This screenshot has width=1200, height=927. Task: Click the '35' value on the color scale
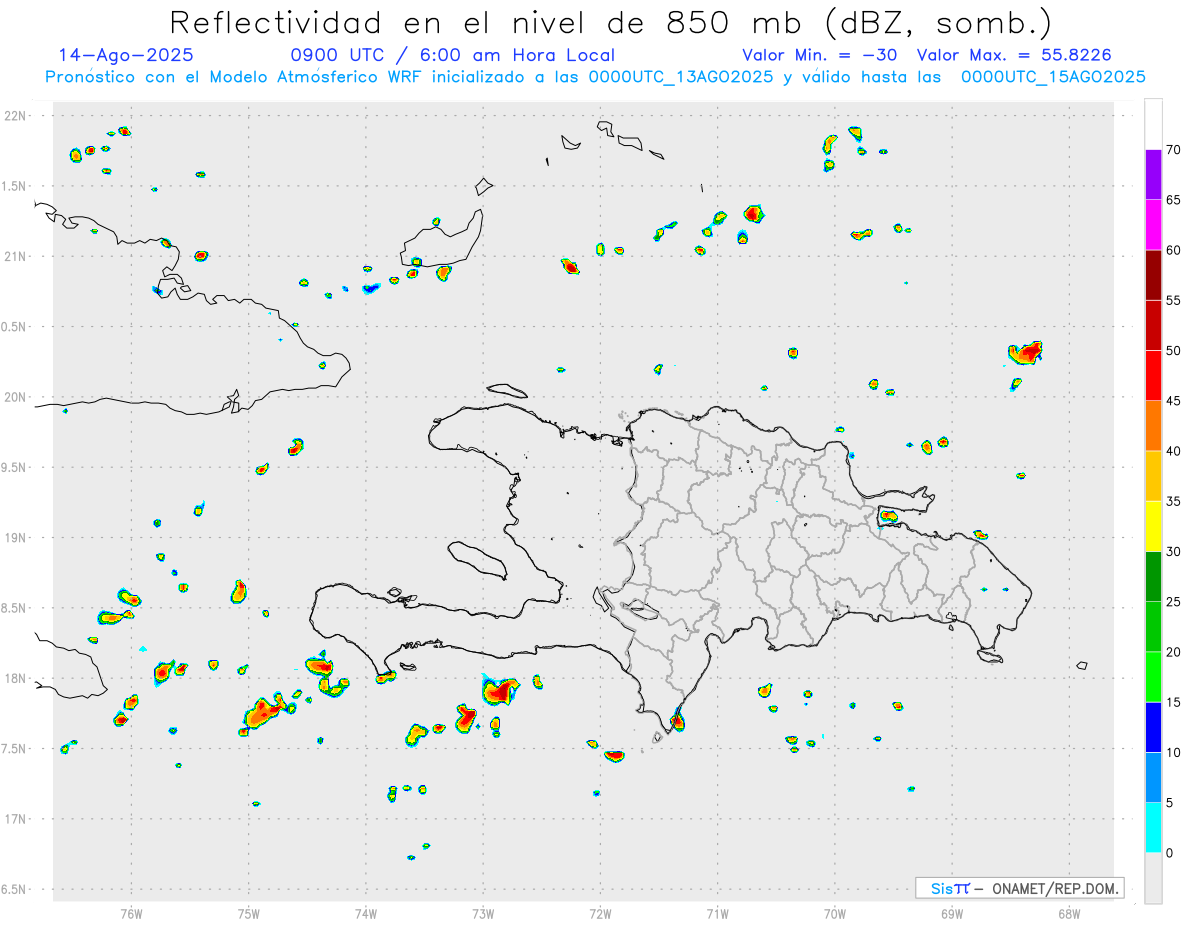(1173, 501)
